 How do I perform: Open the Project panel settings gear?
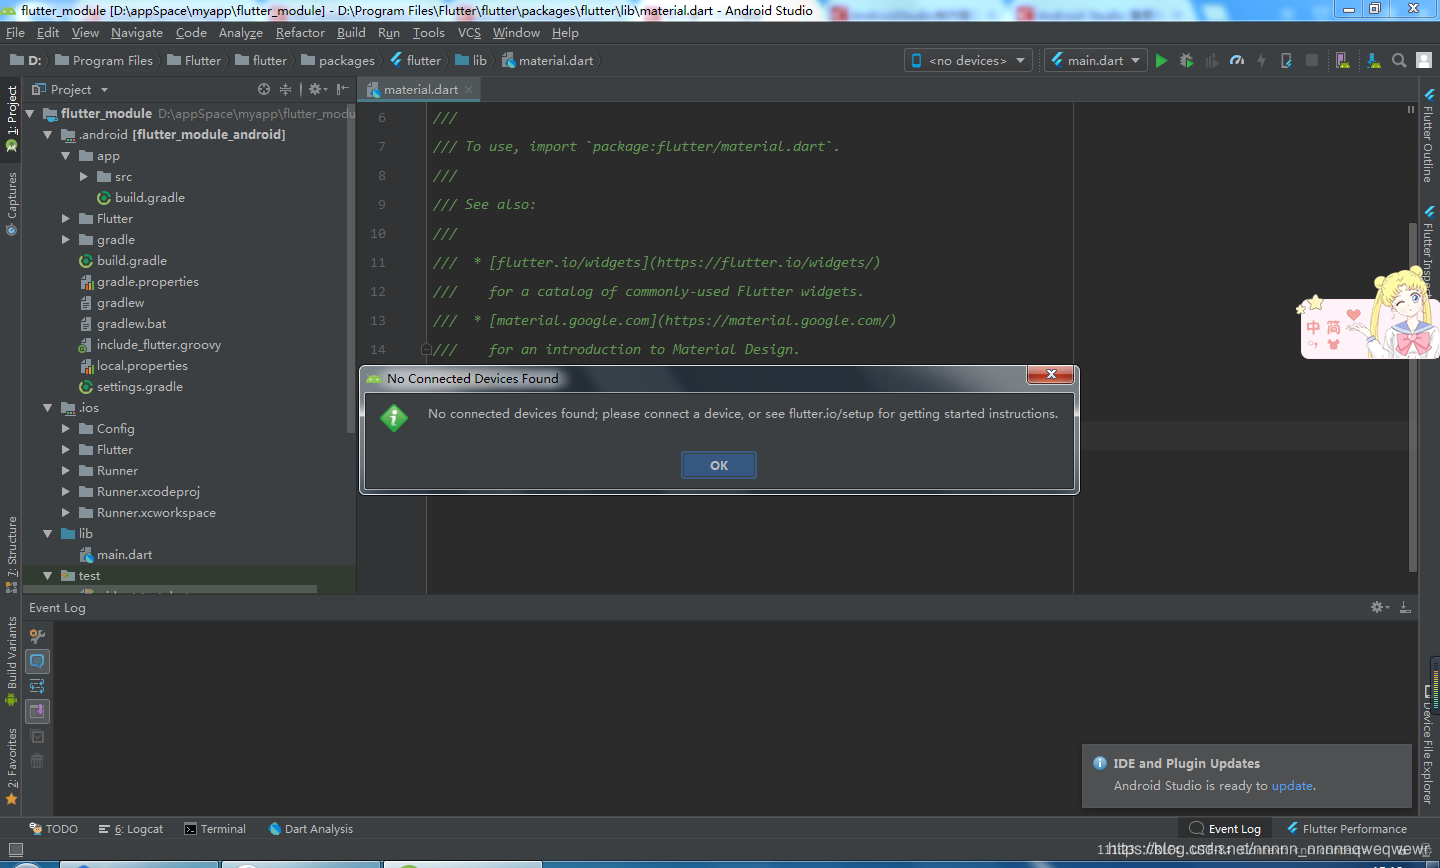317,89
